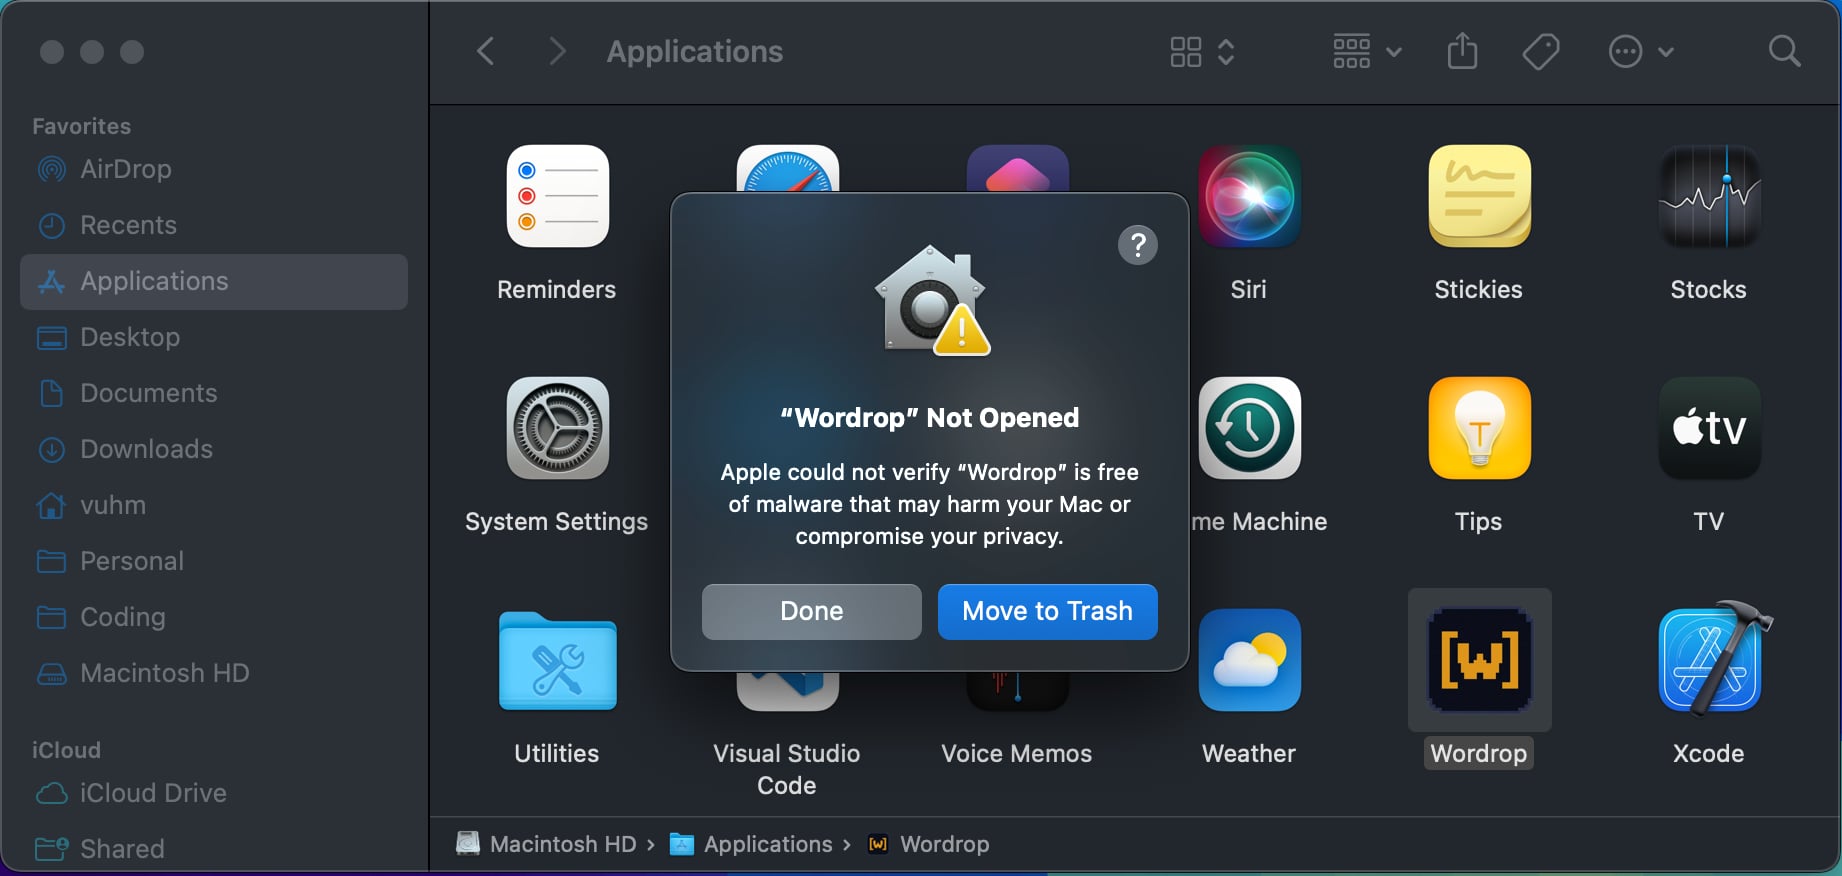Expand the More actions ellipsis menu
Viewport: 1842px width, 876px height.
[1641, 51]
